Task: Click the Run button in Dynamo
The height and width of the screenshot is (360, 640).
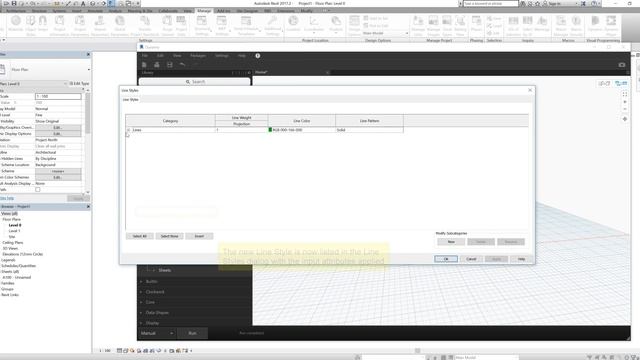Action: tap(192, 333)
